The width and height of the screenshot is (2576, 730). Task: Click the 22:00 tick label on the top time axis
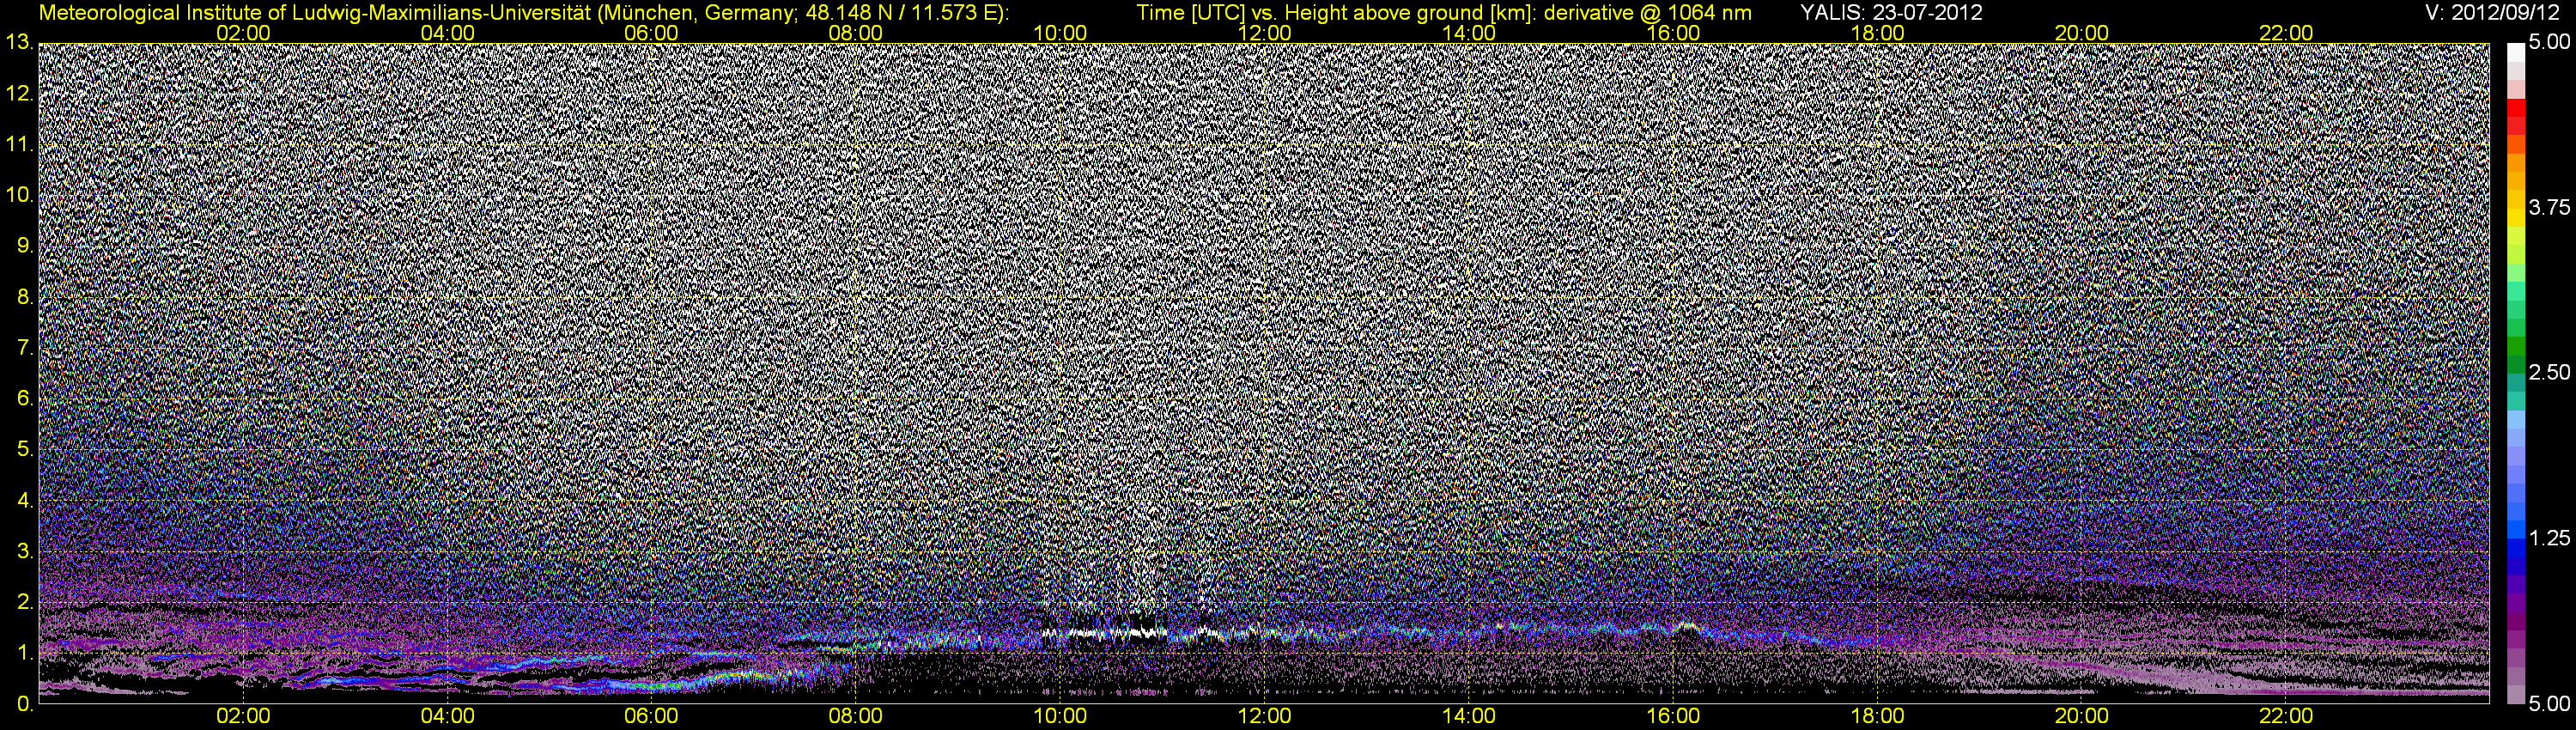pyautogui.click(x=2286, y=33)
